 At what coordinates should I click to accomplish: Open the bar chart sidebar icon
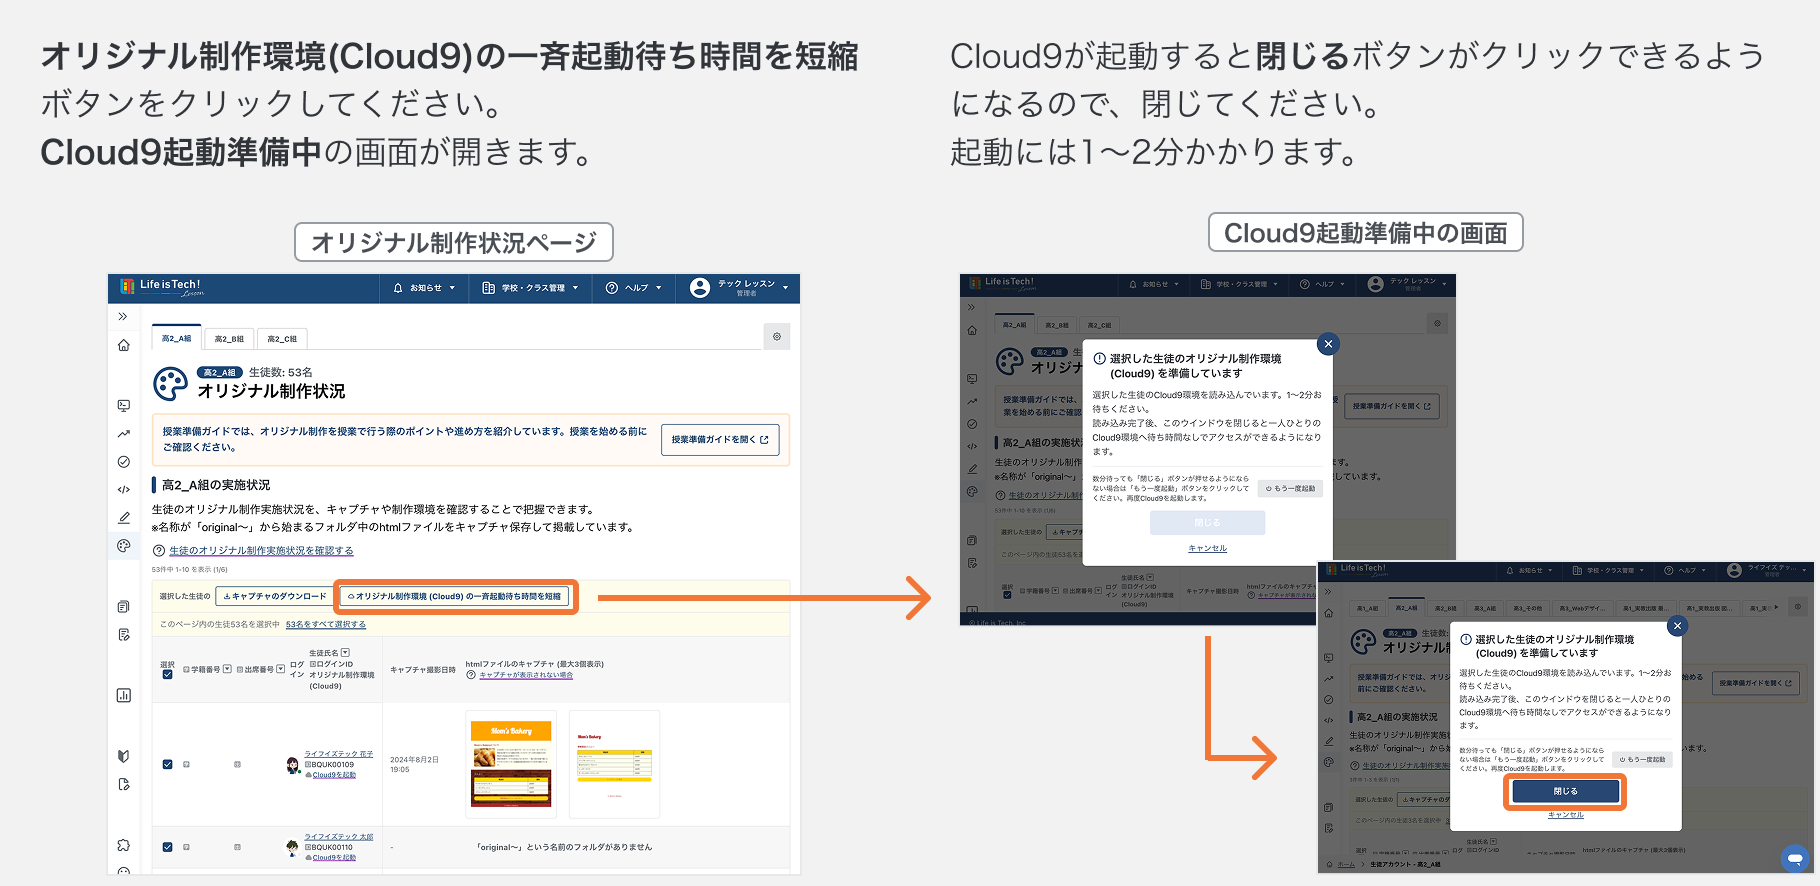pyautogui.click(x=124, y=695)
